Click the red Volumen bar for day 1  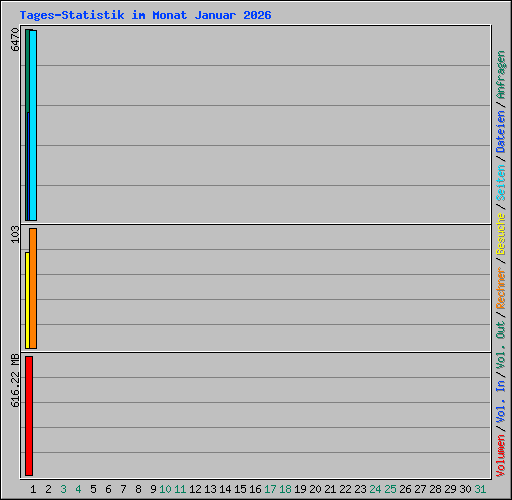[29, 416]
